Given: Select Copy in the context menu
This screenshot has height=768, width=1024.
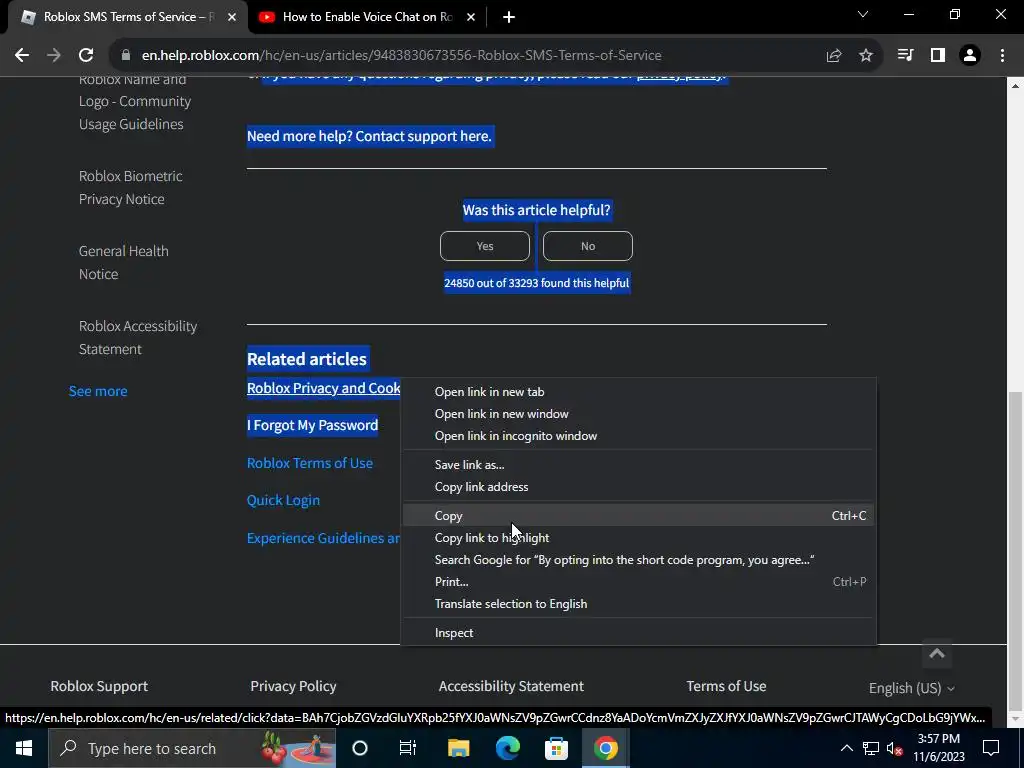Looking at the screenshot, I should point(638,516).
